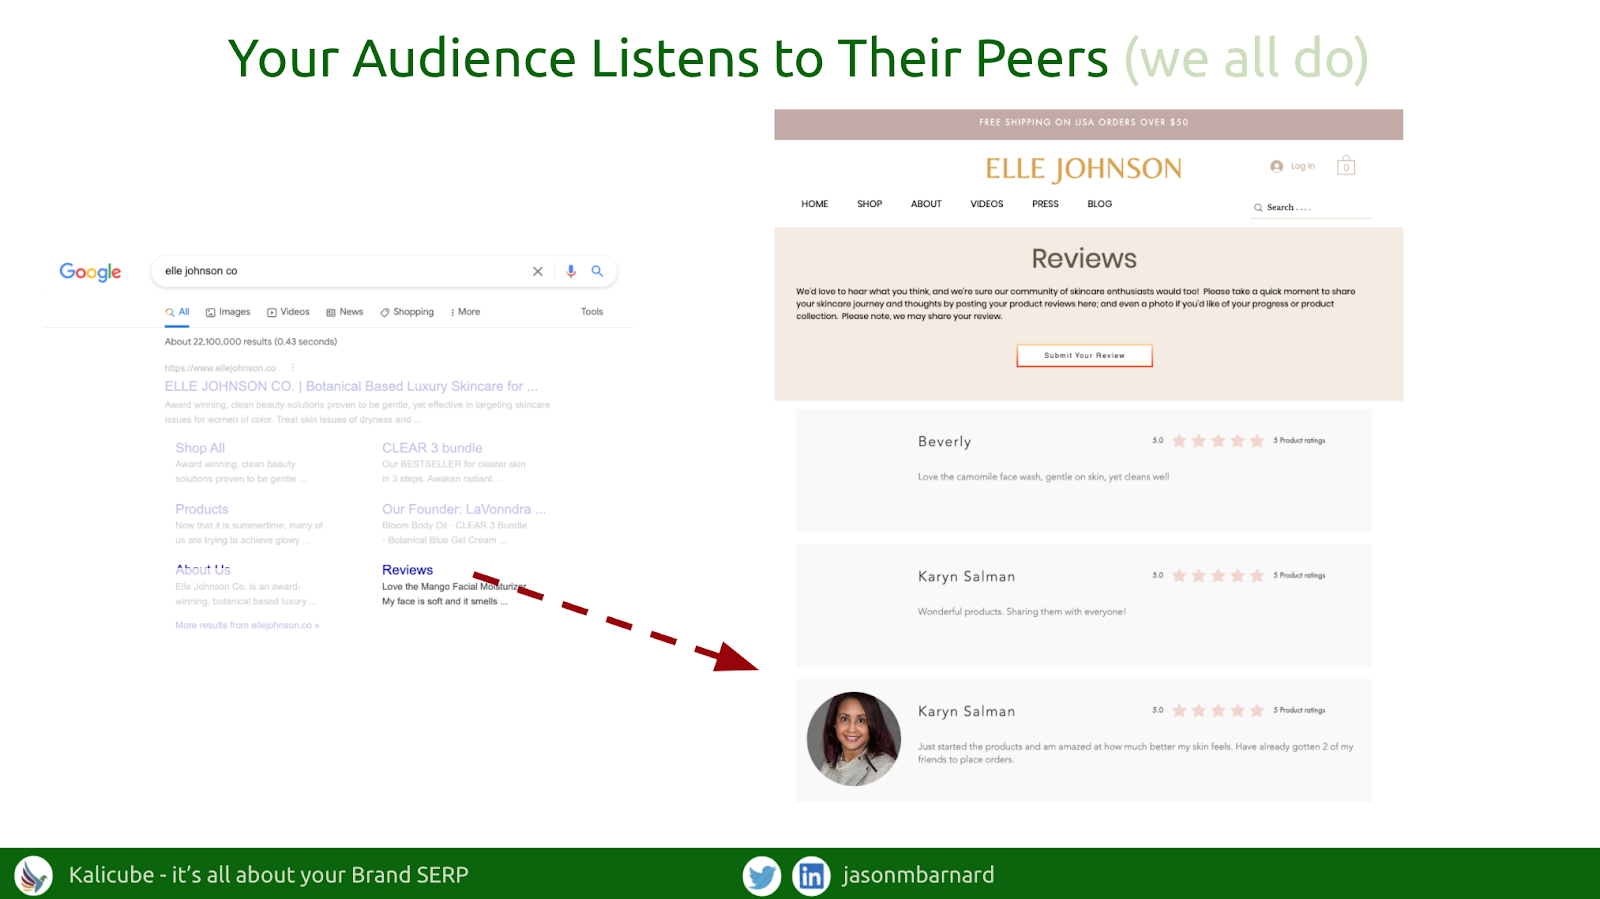Click the Reviews page heading
This screenshot has width=1600, height=899.
click(x=1084, y=259)
